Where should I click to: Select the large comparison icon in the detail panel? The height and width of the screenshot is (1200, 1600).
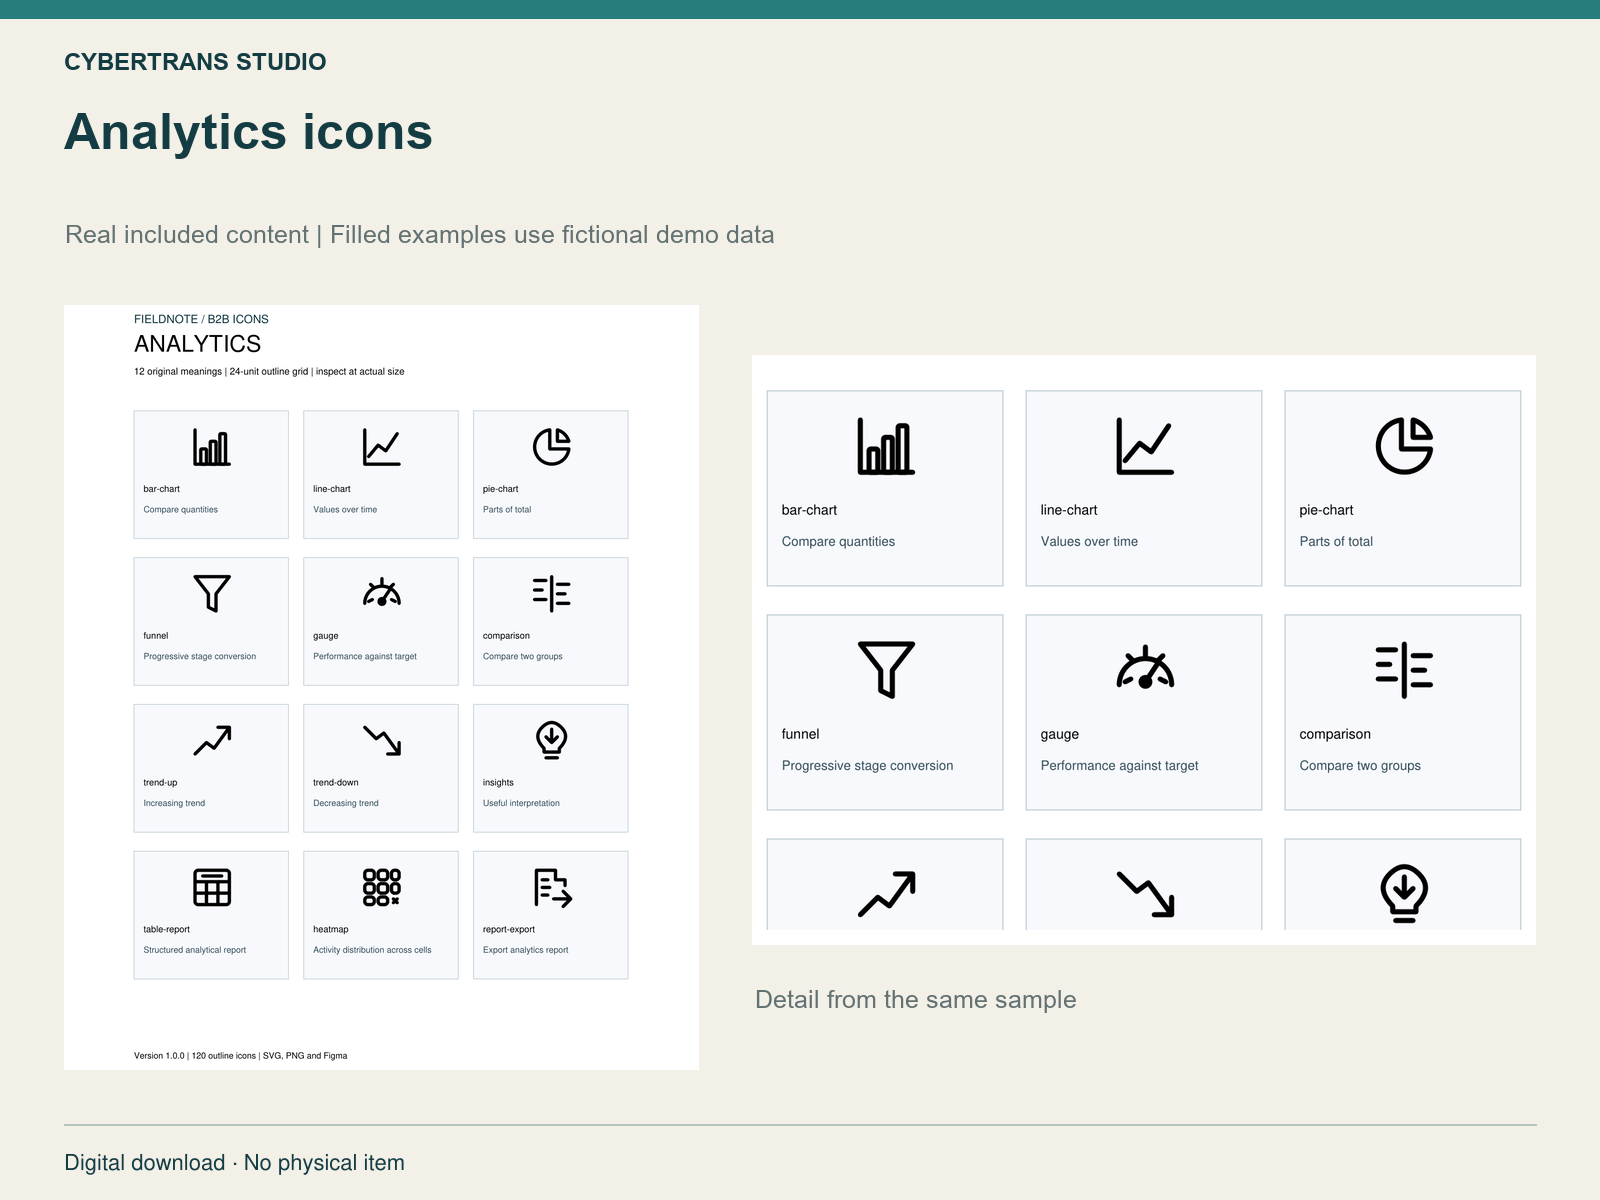click(1404, 670)
